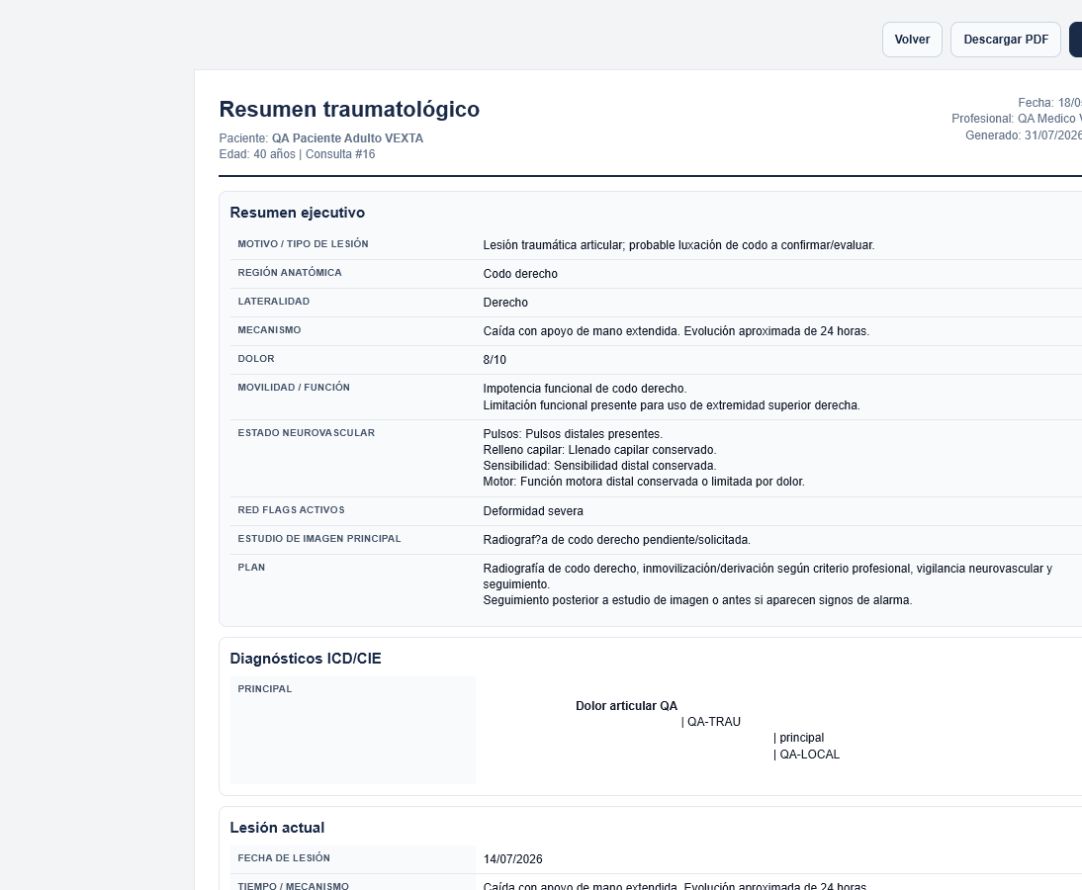1082x890 pixels.
Task: Click the 'PRINCIPAL' diagnosis label
Action: 264,689
